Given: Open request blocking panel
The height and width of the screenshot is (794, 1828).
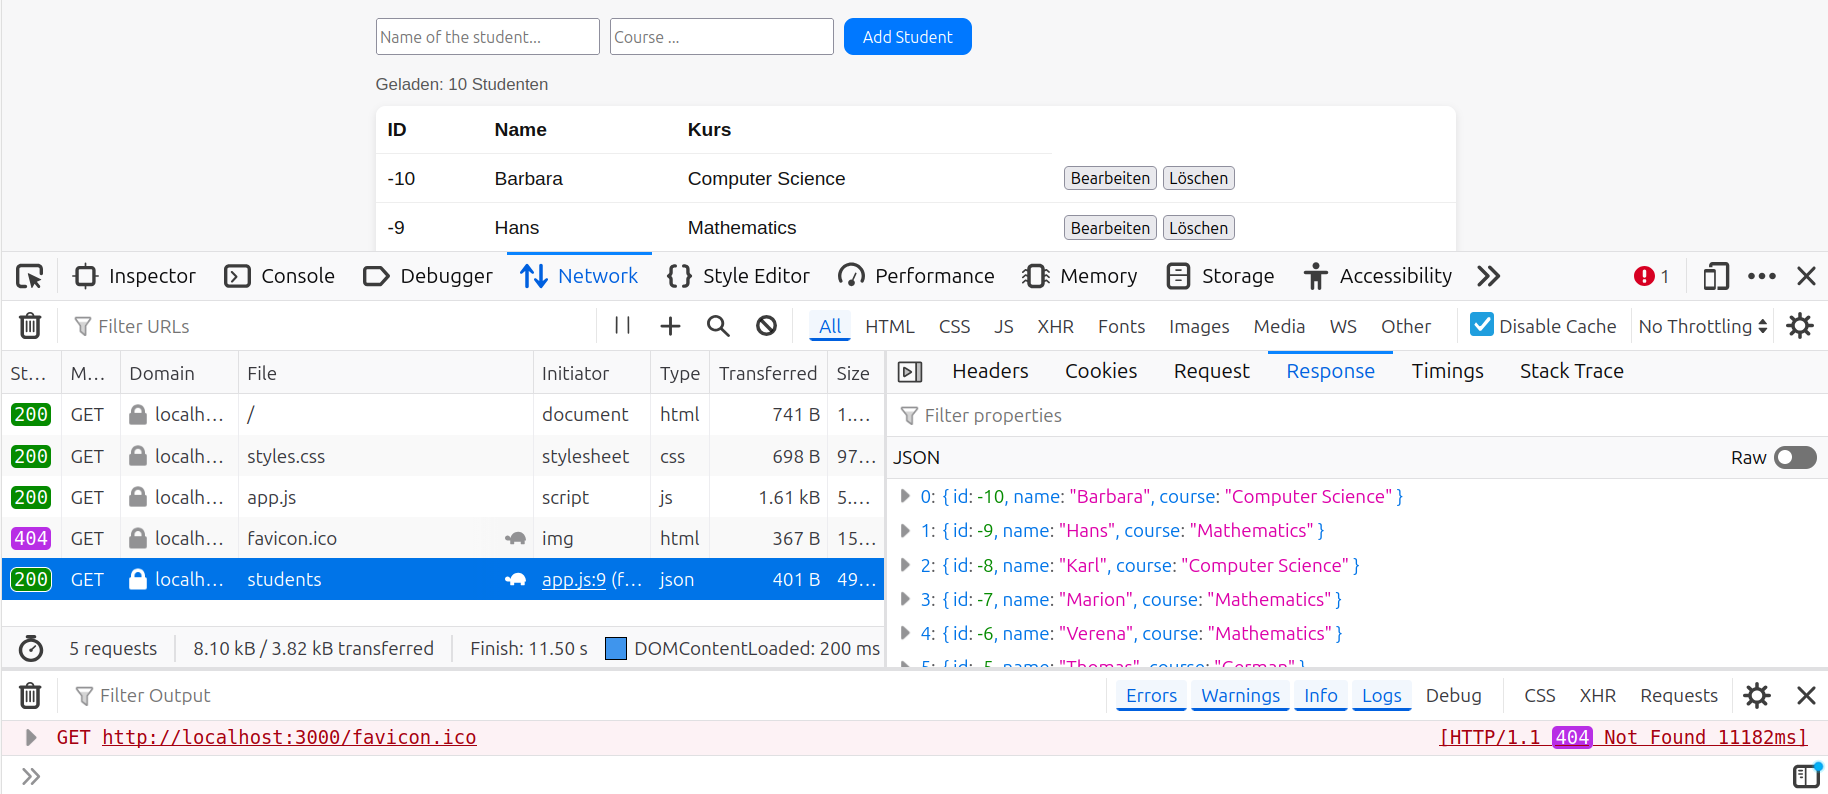Looking at the screenshot, I should coord(766,326).
